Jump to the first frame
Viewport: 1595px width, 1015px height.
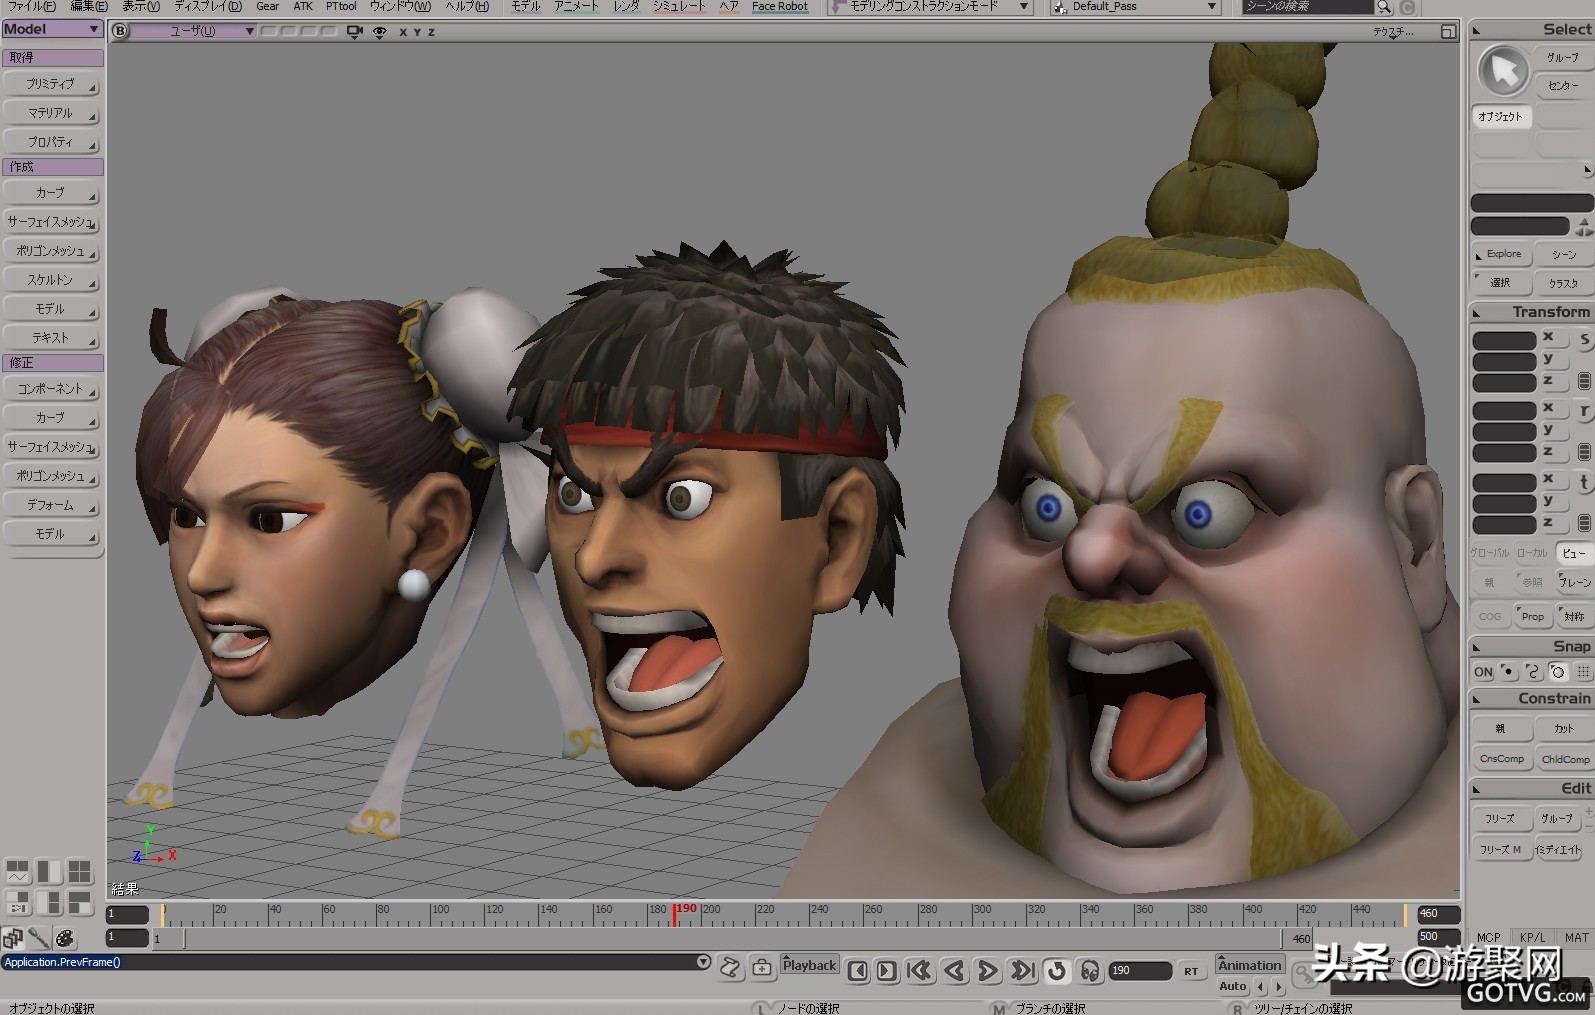click(919, 970)
